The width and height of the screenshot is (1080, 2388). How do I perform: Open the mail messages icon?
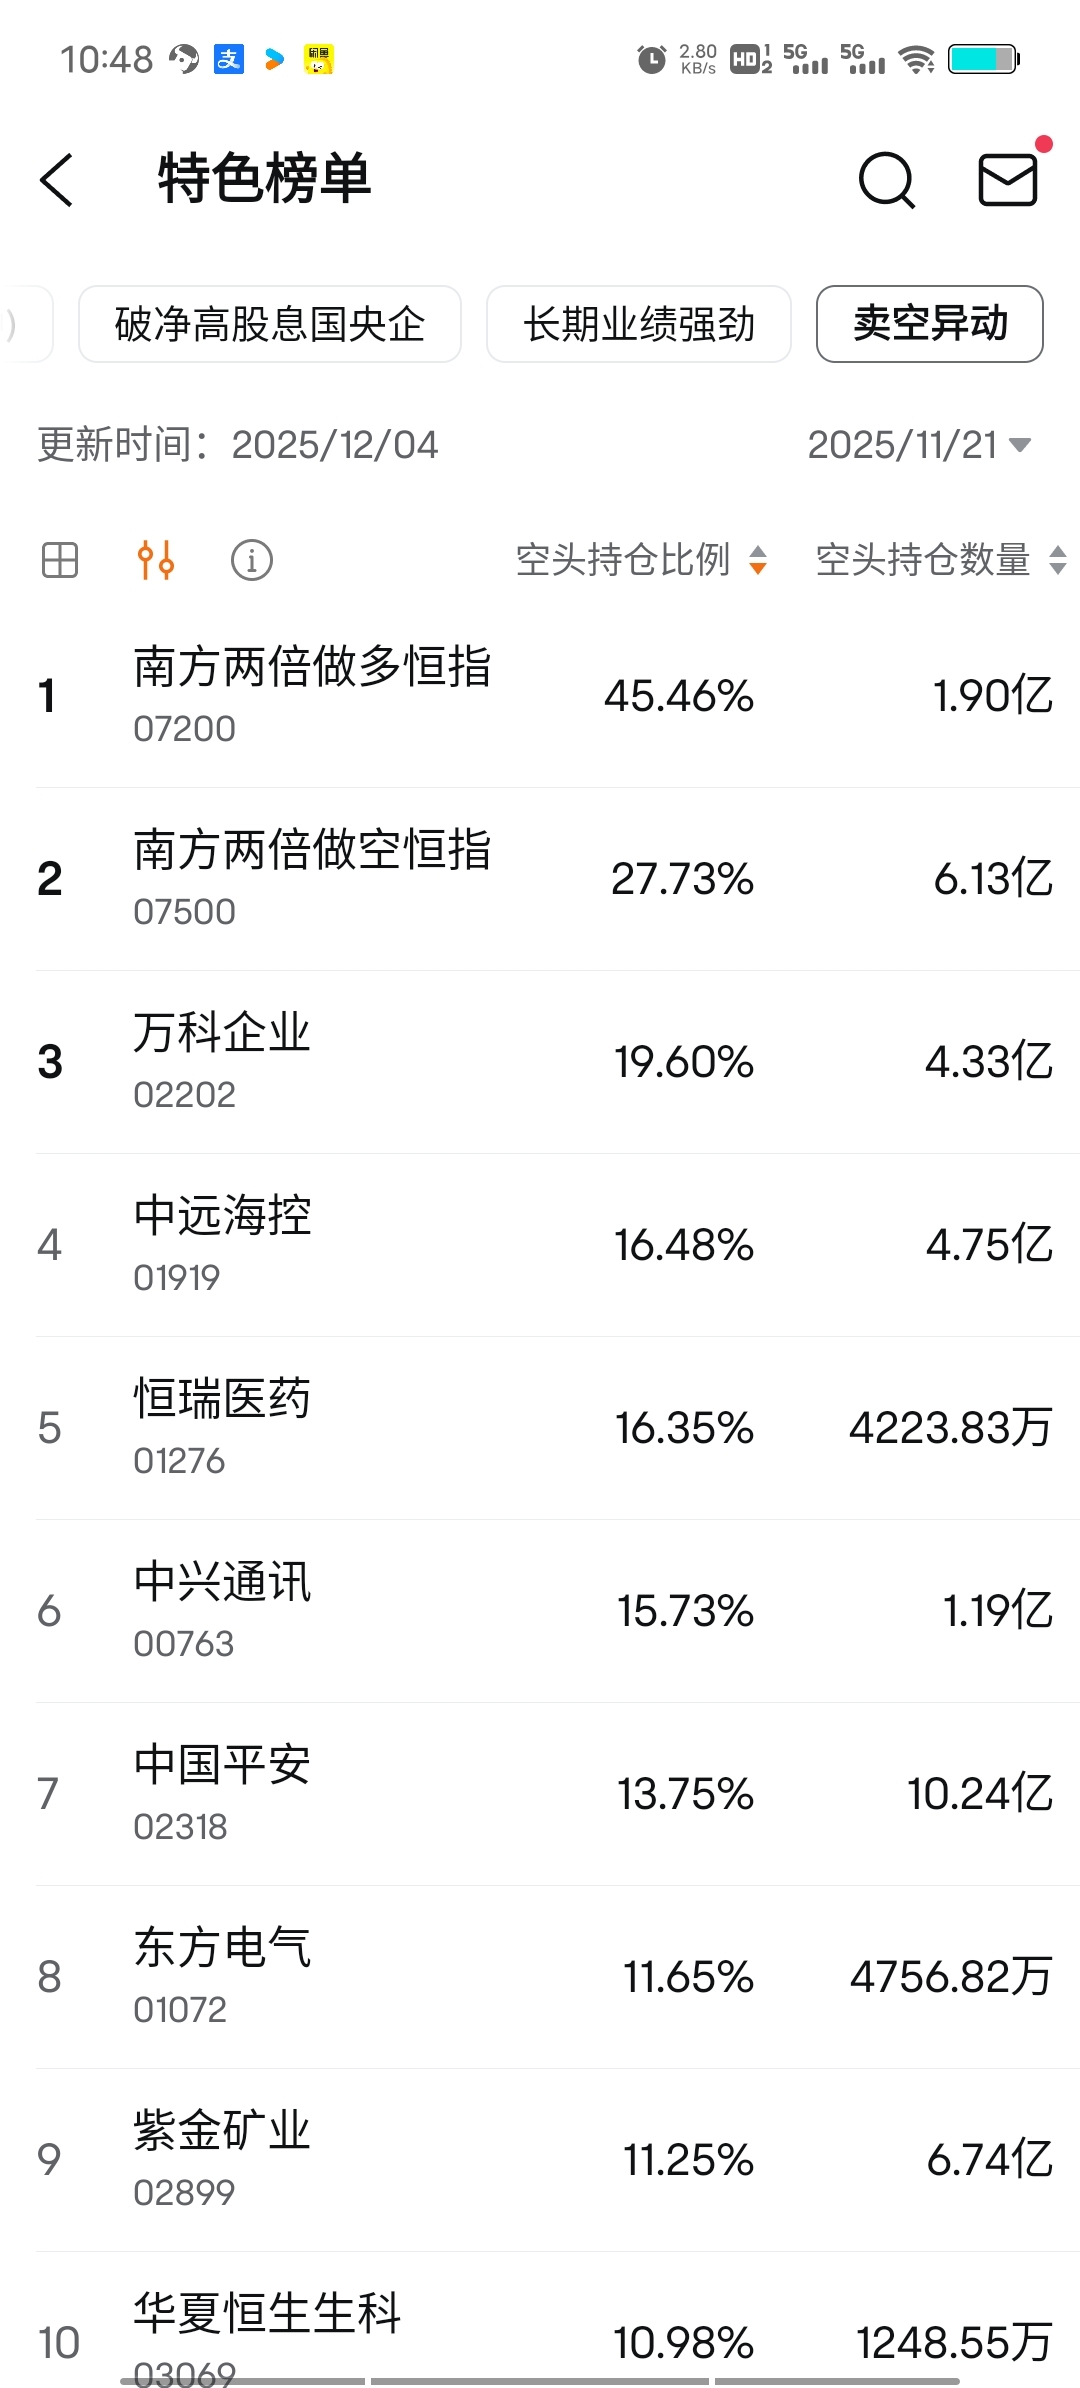point(1007,180)
